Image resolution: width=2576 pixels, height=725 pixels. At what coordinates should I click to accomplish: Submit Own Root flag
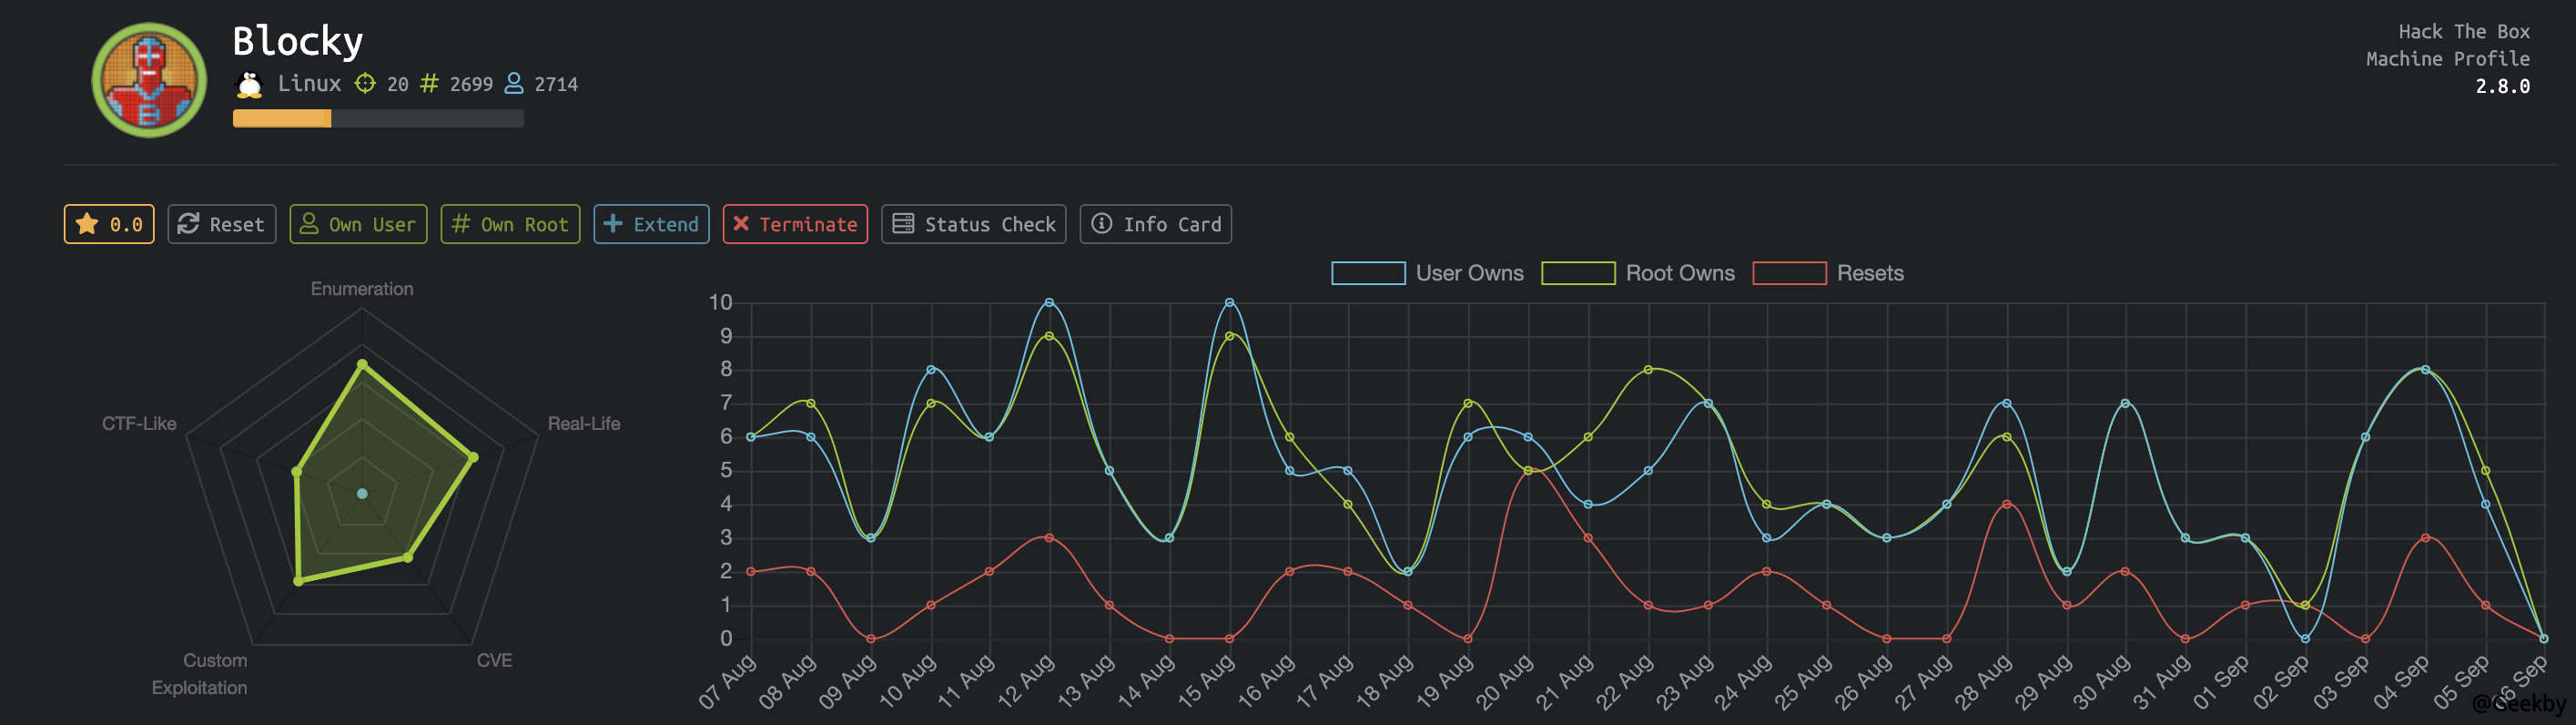tap(510, 224)
